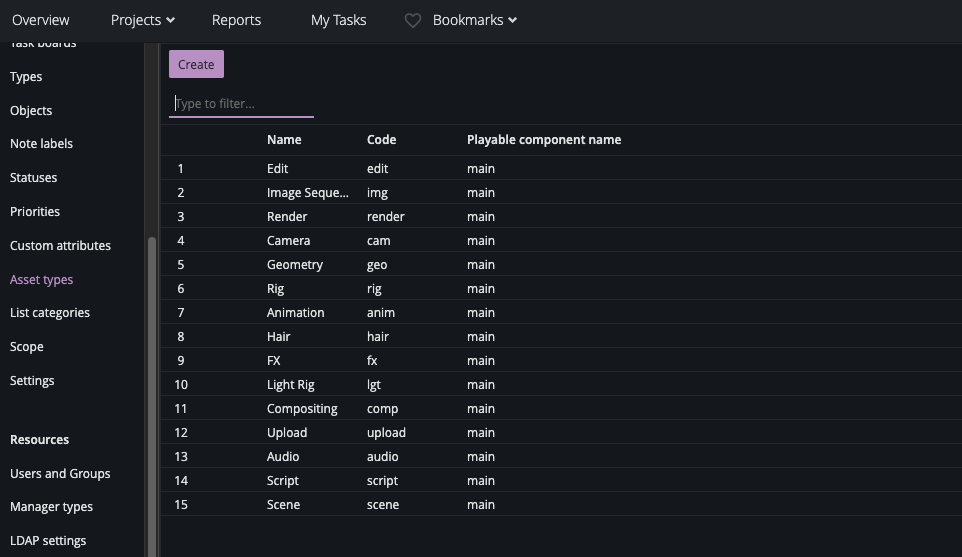Image resolution: width=962 pixels, height=557 pixels.
Task: Select the Compositing asset type row
Action: point(302,409)
